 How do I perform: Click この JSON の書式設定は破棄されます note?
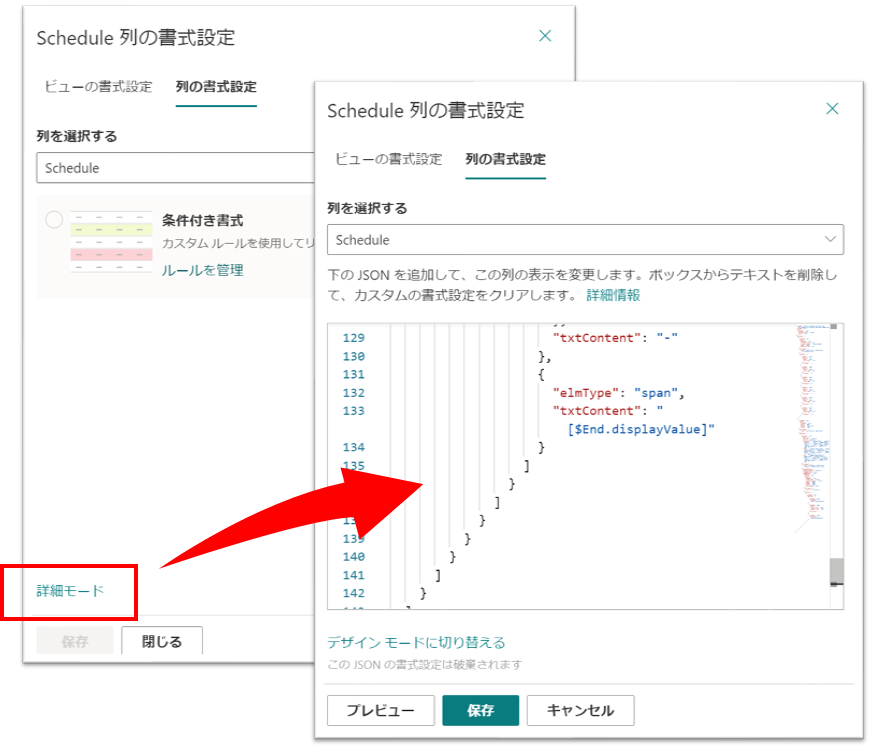pyautogui.click(x=425, y=665)
